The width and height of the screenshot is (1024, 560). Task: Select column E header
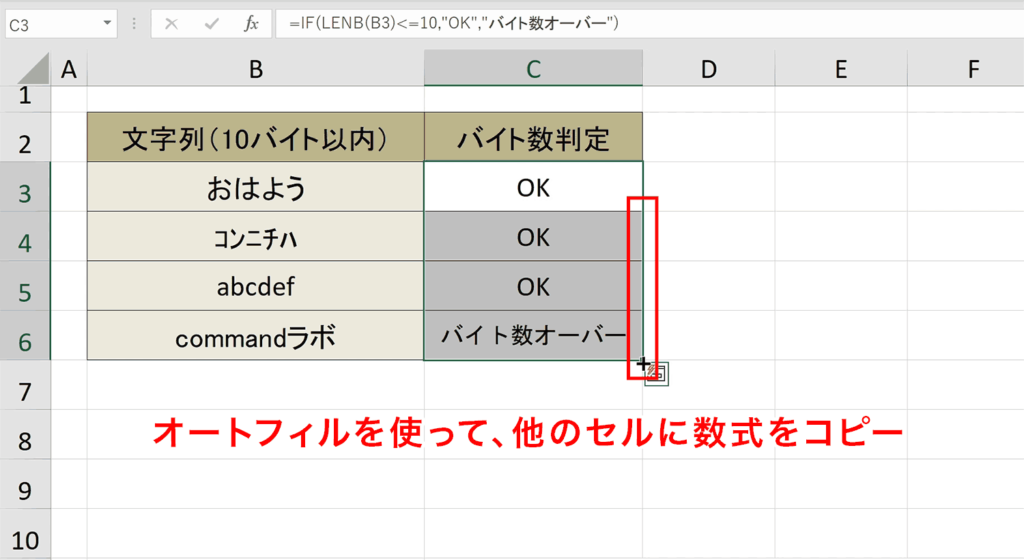[841, 69]
